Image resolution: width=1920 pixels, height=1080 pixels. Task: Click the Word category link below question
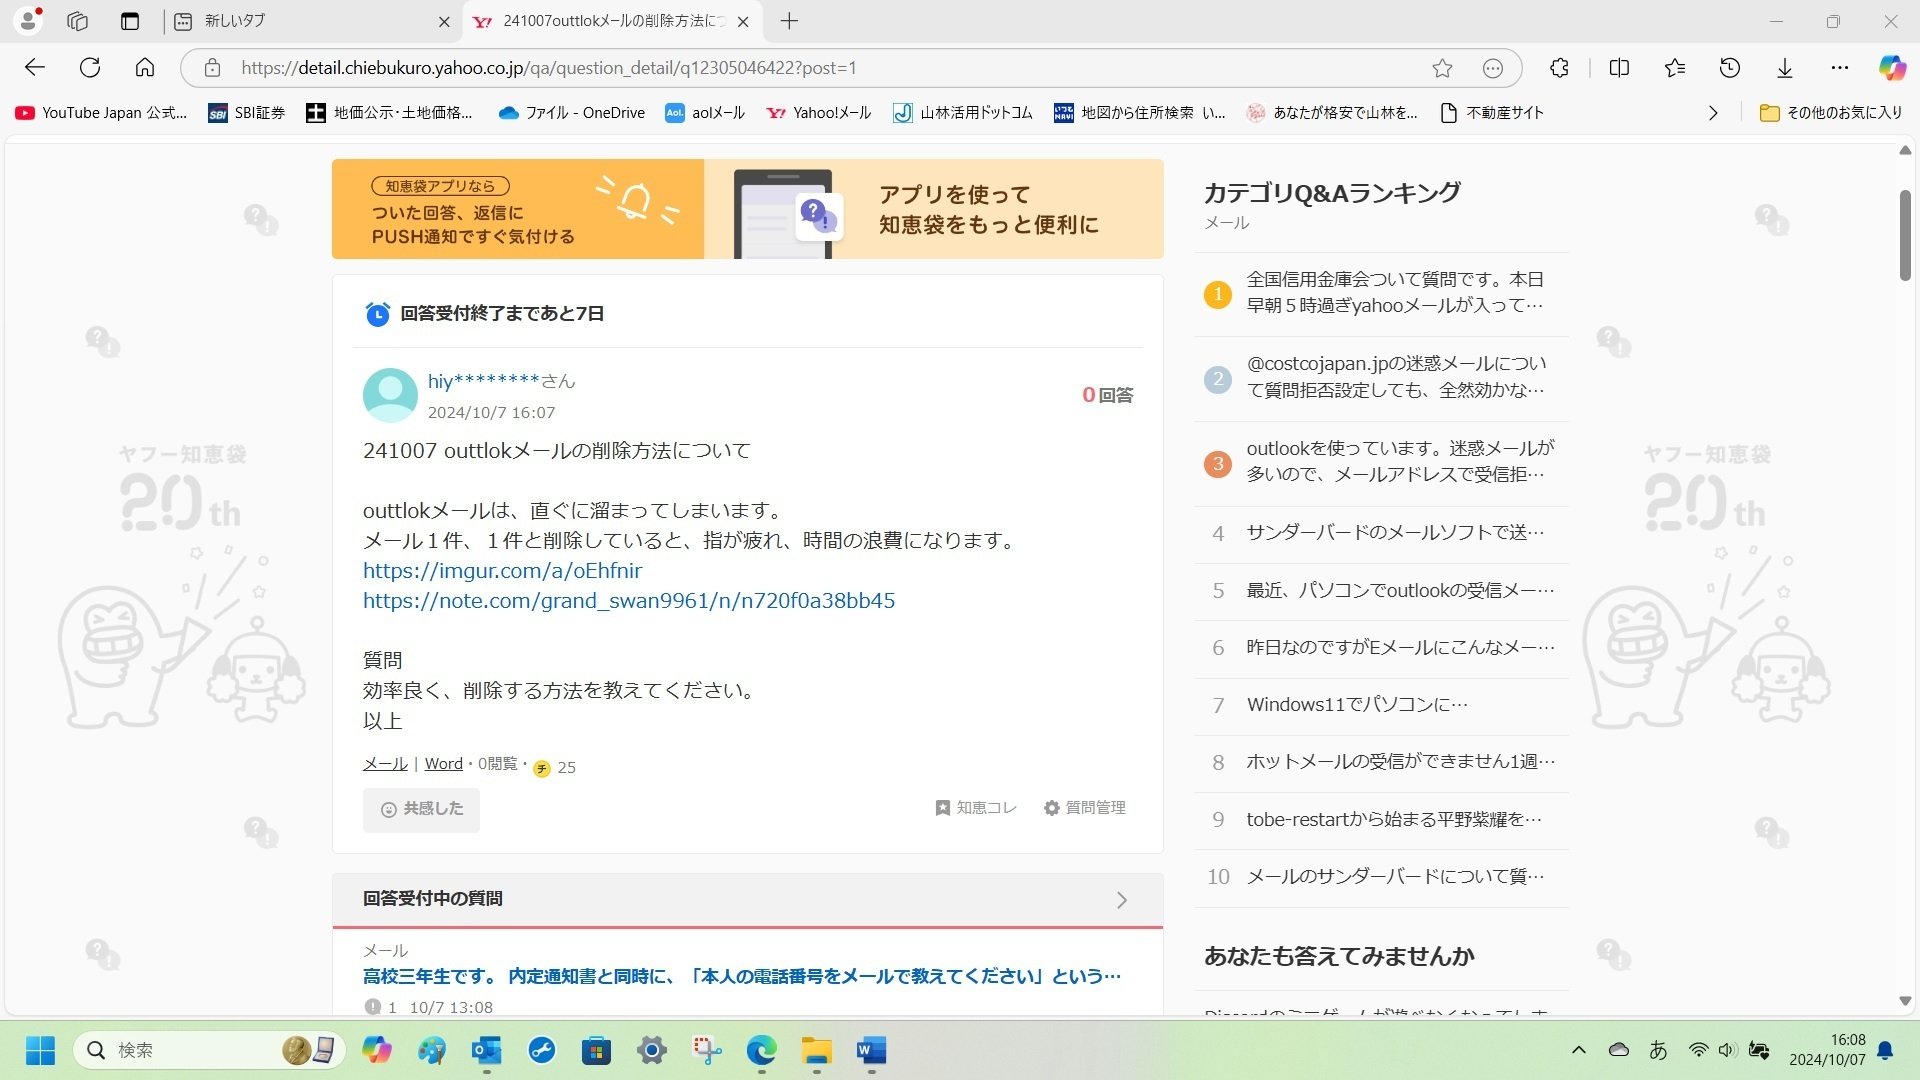(443, 763)
